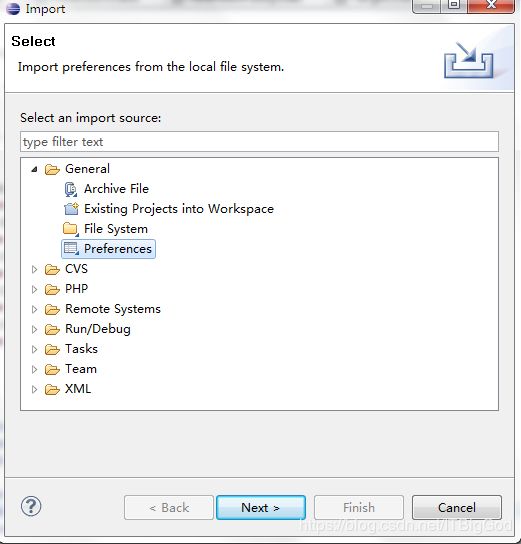Click the Existing Projects into Workspace icon
Viewport: 521px width, 544px height.
pos(71,209)
